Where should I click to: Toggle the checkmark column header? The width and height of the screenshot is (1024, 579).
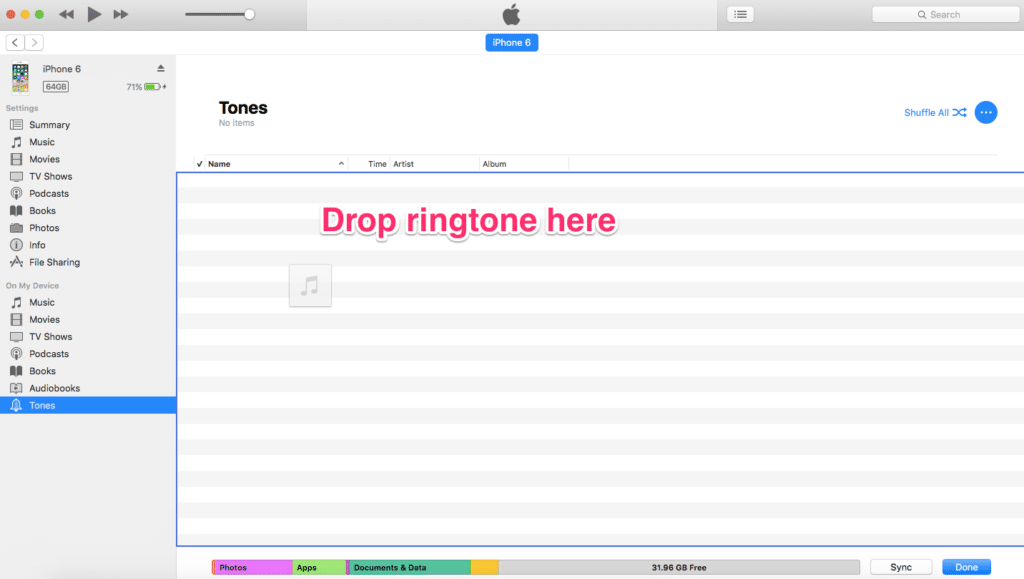coord(200,164)
